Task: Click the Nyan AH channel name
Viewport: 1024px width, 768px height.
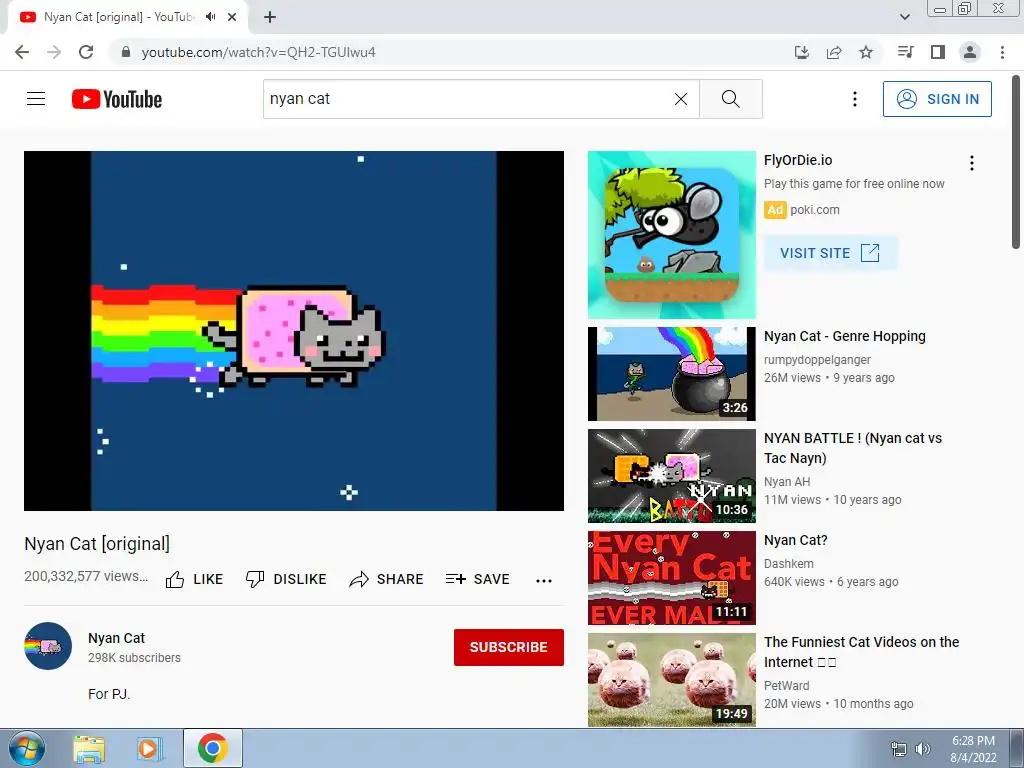Action: (x=787, y=482)
